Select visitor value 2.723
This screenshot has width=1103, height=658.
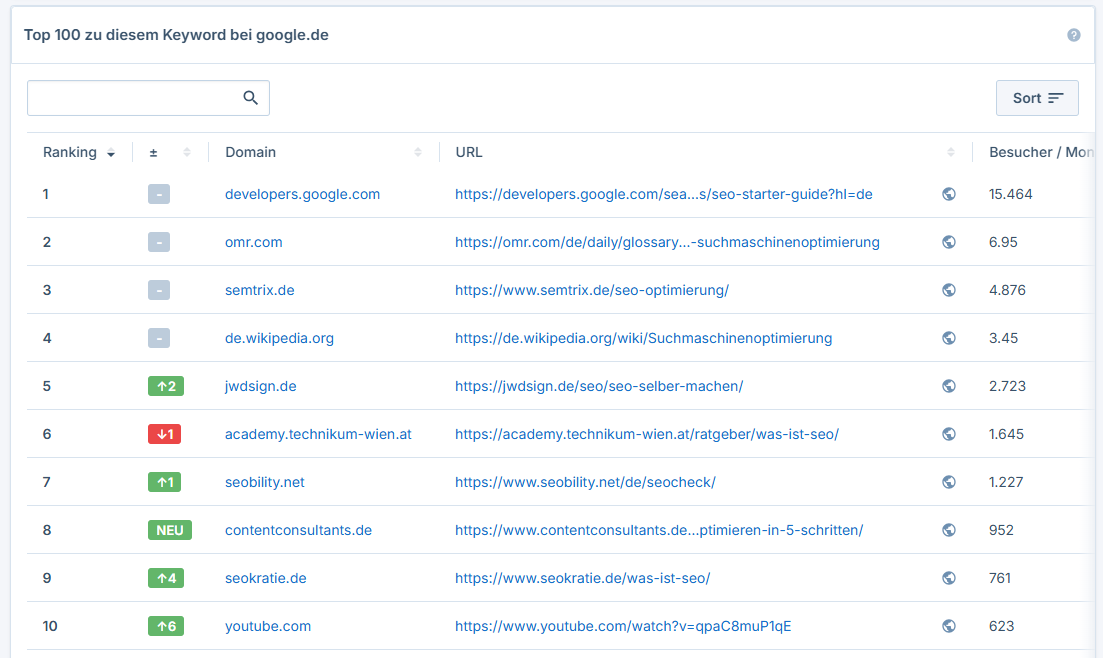1007,386
